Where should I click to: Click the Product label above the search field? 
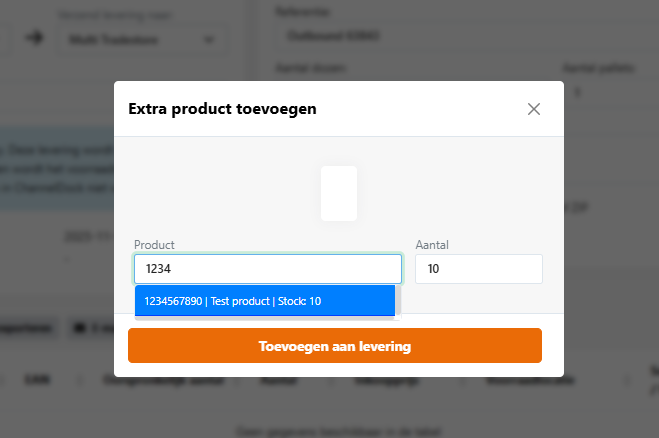point(154,244)
